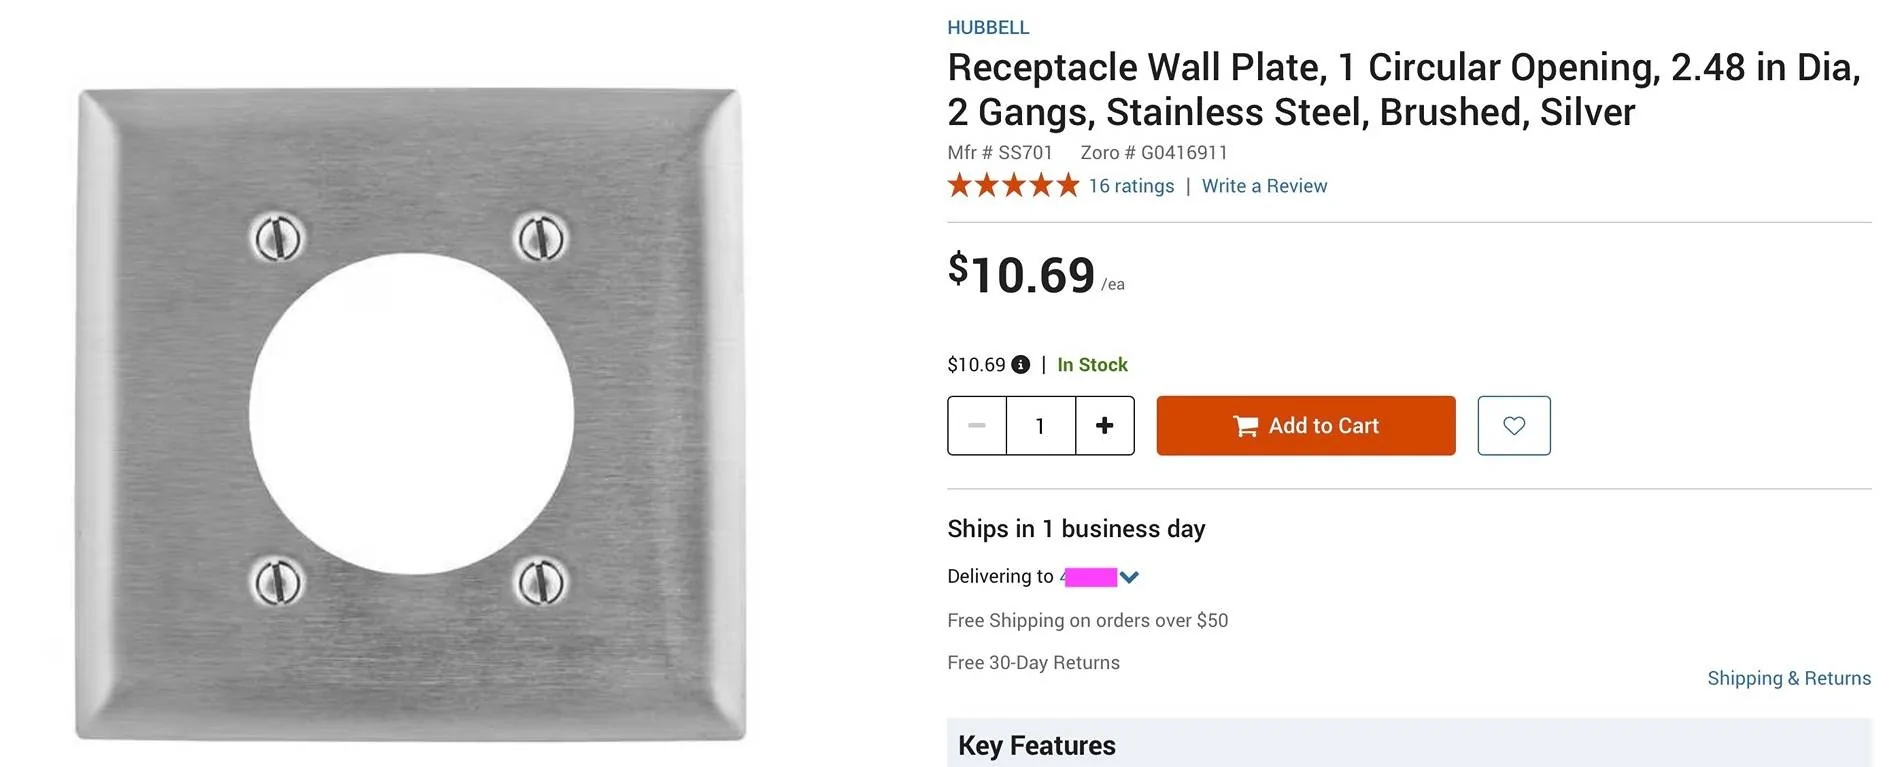Click the In Stock status text
Image resolution: width=1900 pixels, height=767 pixels.
[1092, 365]
